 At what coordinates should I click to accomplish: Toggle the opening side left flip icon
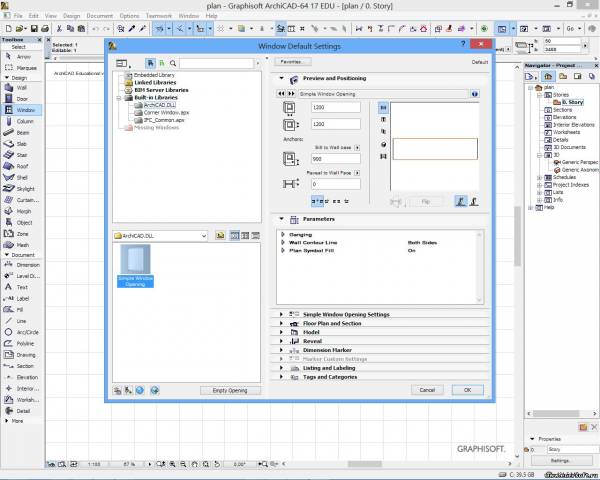coord(461,201)
